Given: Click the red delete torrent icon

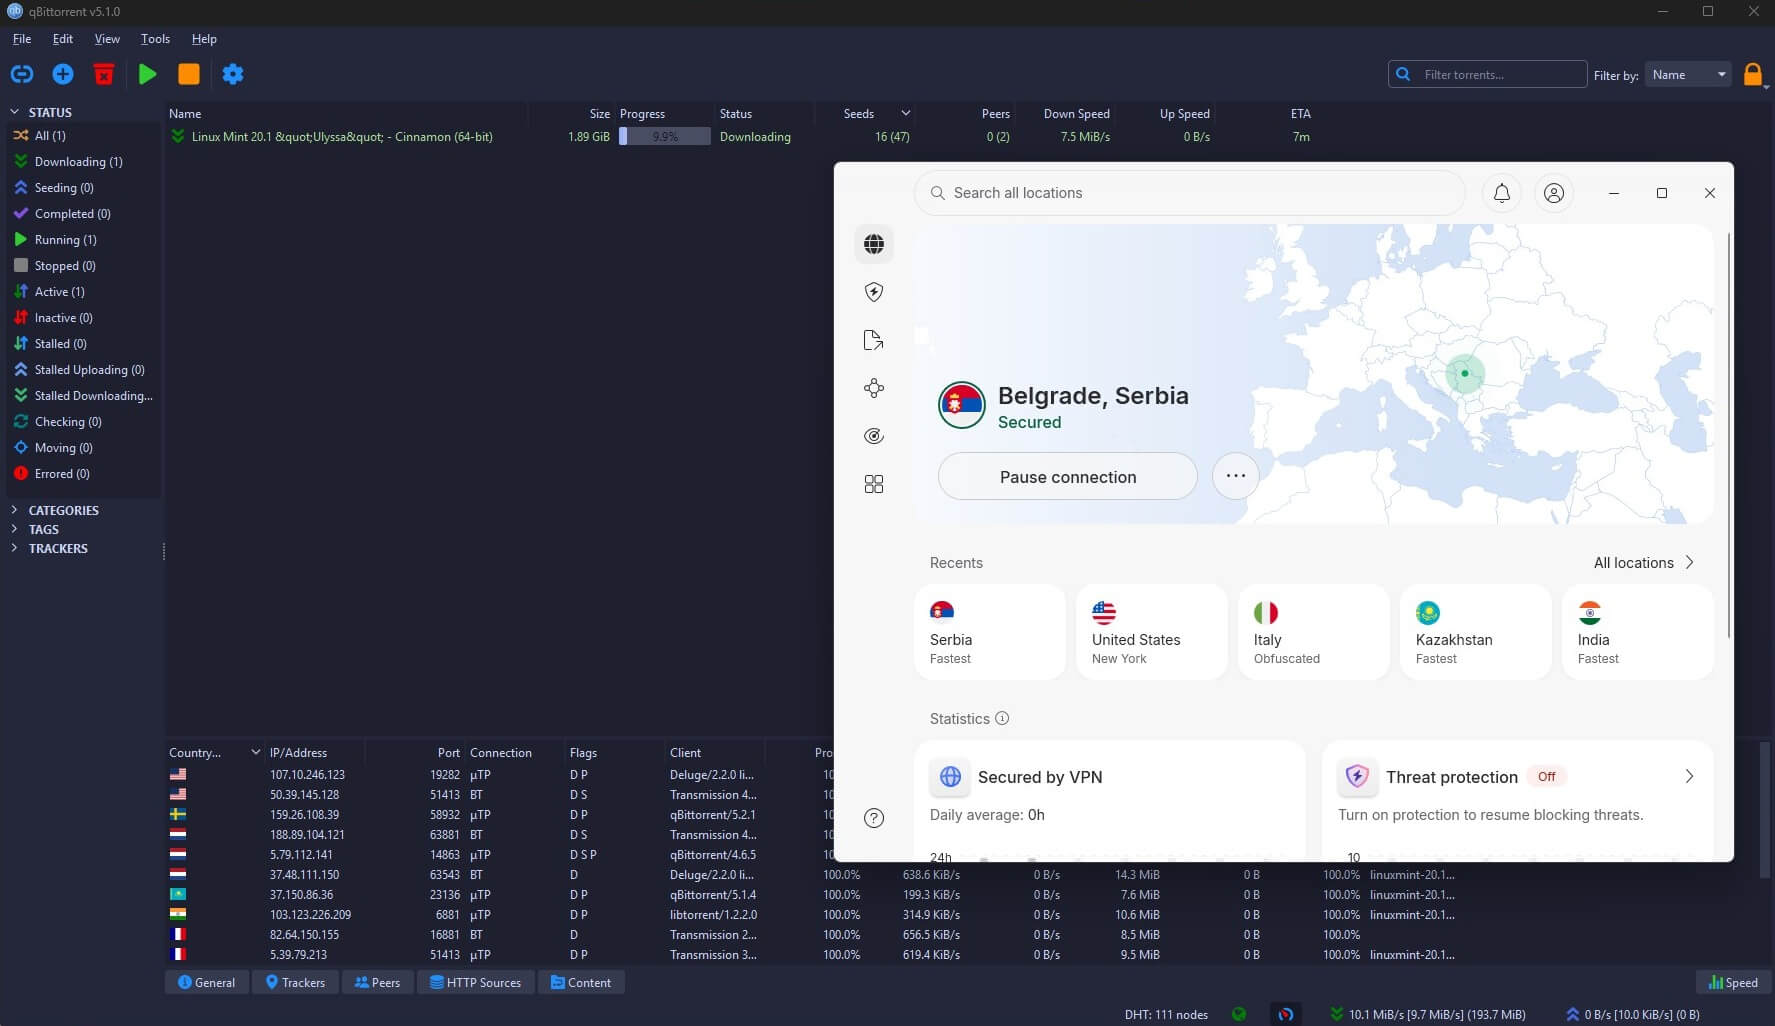Looking at the screenshot, I should [104, 74].
